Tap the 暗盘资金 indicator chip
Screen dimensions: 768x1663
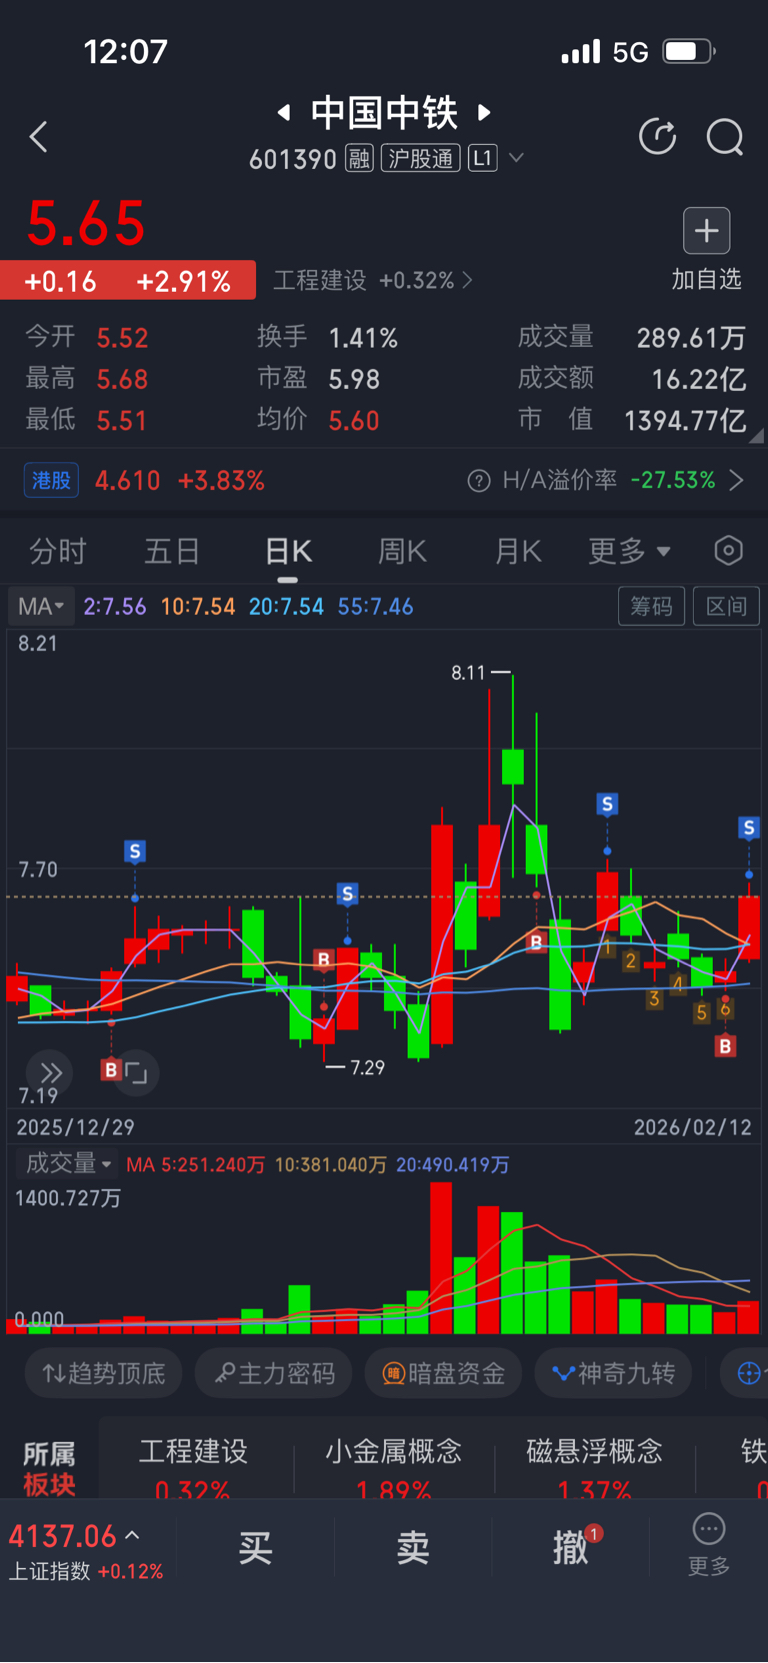(444, 1373)
